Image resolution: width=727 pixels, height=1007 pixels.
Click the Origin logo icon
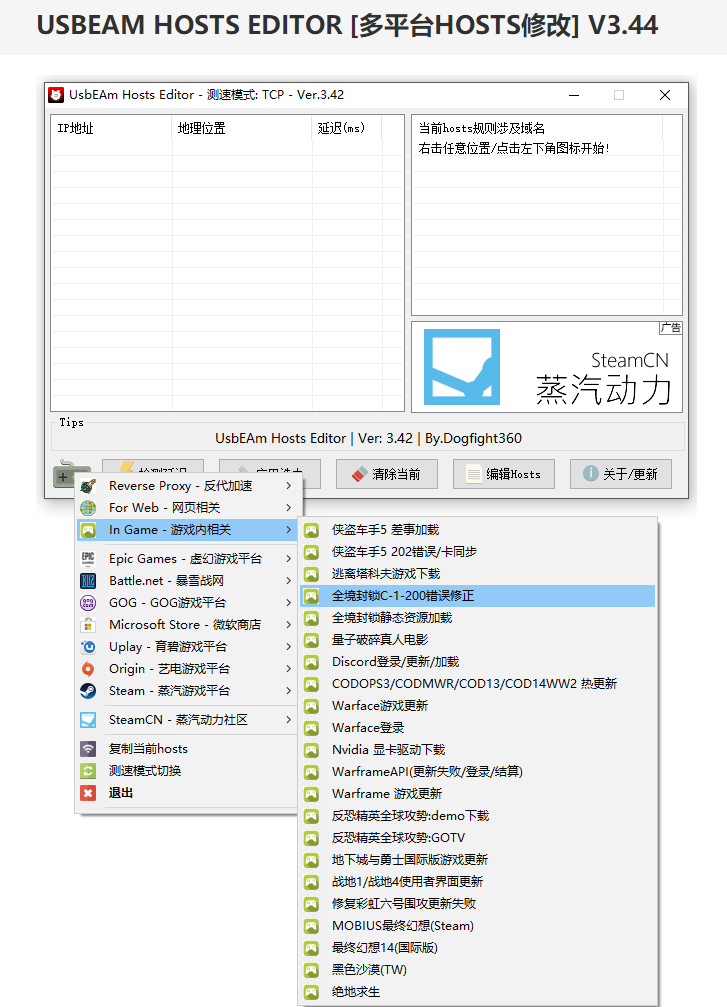click(88, 669)
